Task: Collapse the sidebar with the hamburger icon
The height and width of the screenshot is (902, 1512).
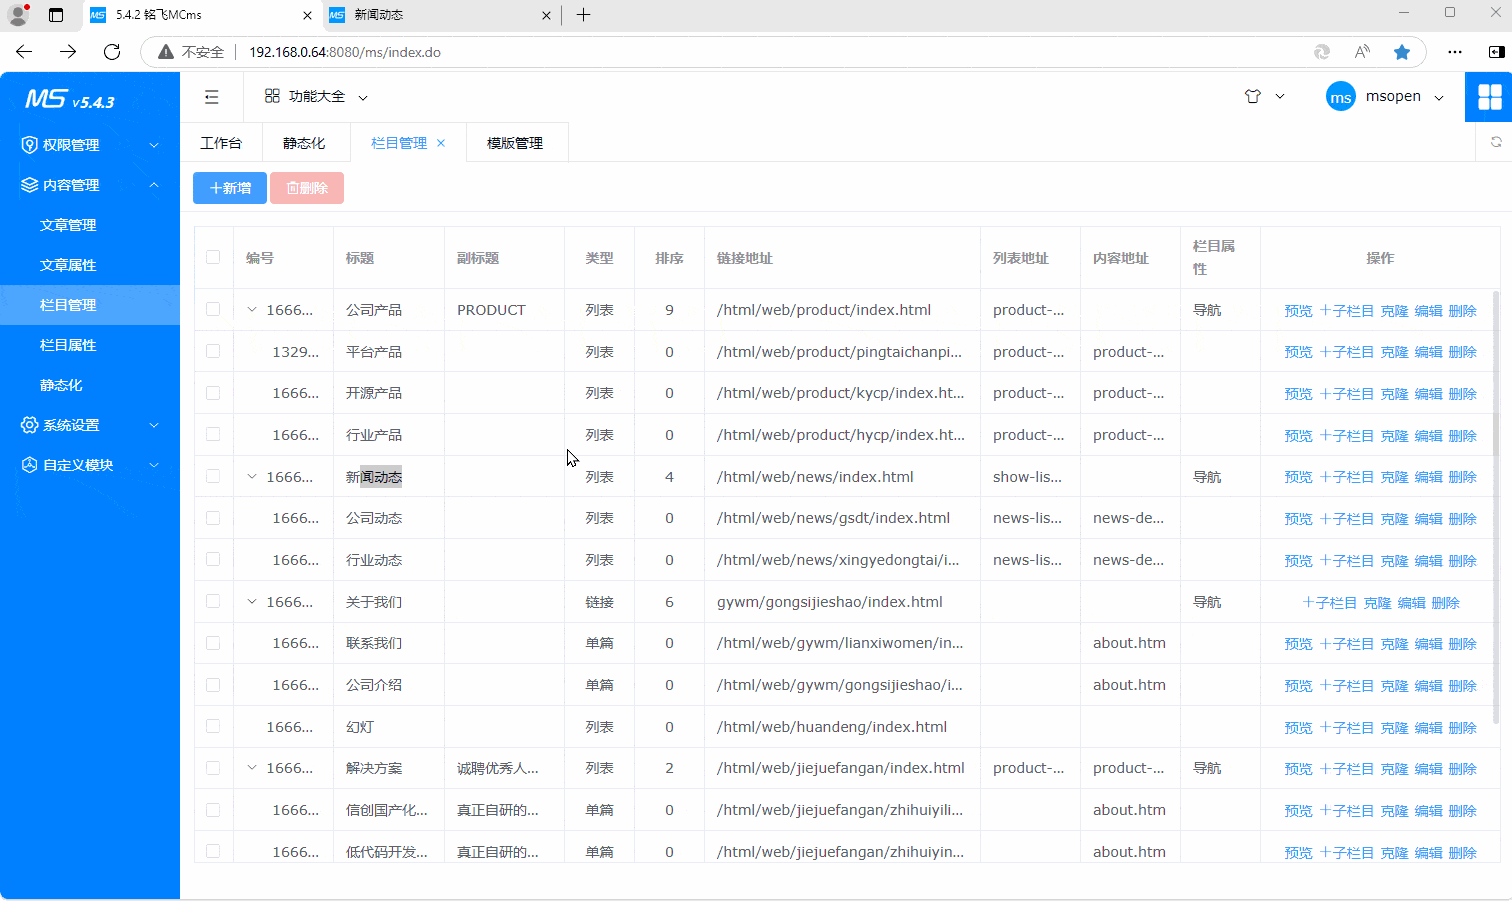Action: point(211,97)
